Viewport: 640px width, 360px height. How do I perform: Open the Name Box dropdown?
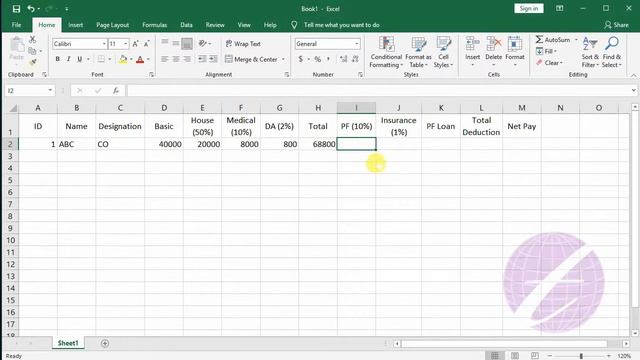coord(50,91)
